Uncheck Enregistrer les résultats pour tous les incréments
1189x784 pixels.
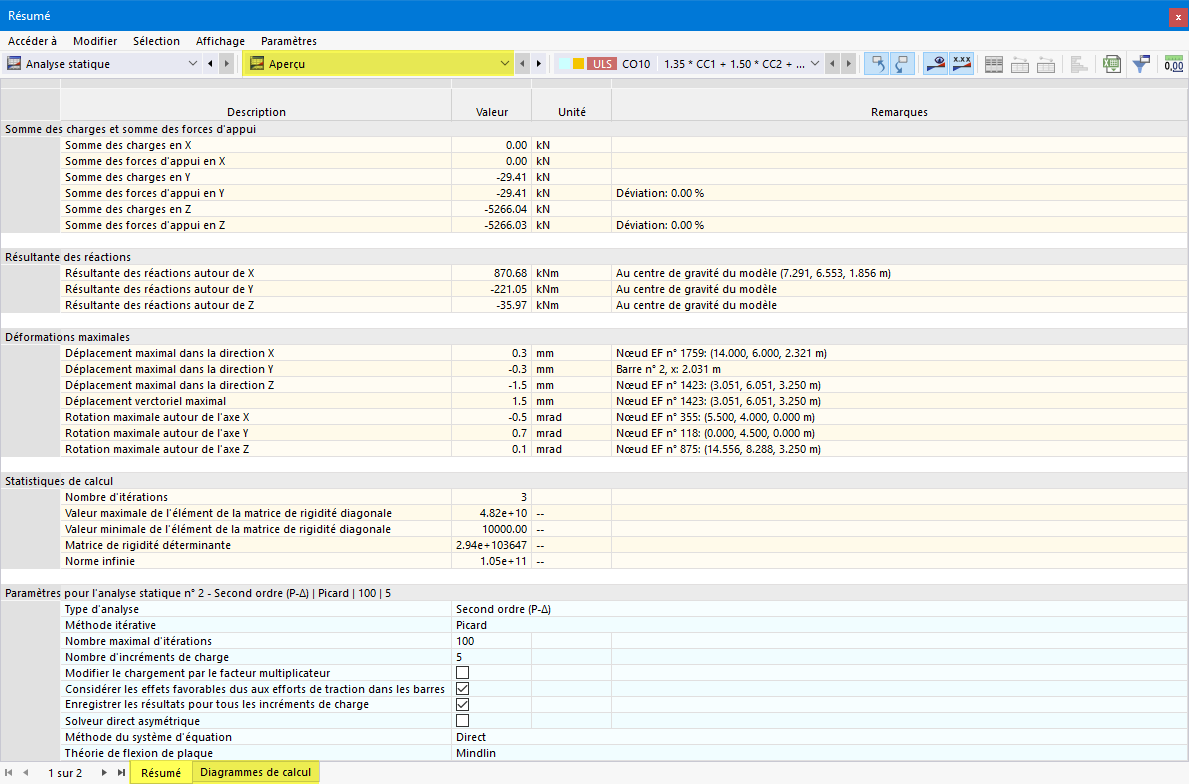pyautogui.click(x=463, y=704)
